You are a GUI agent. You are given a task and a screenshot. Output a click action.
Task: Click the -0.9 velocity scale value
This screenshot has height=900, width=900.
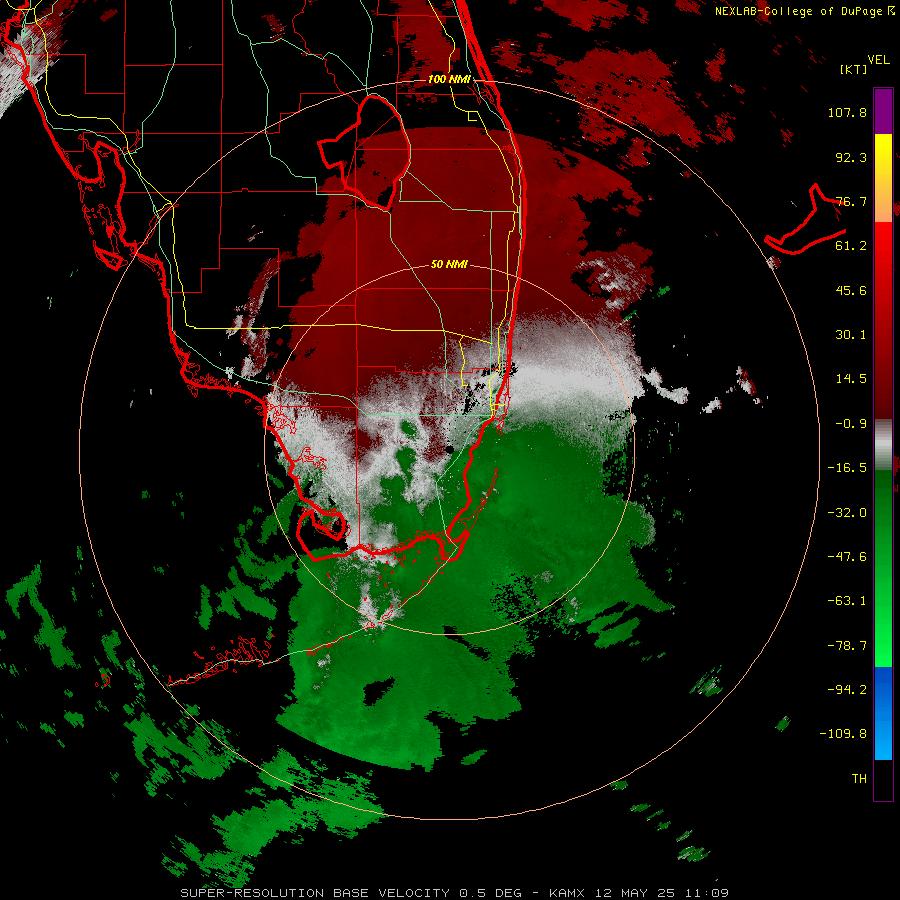851,424
